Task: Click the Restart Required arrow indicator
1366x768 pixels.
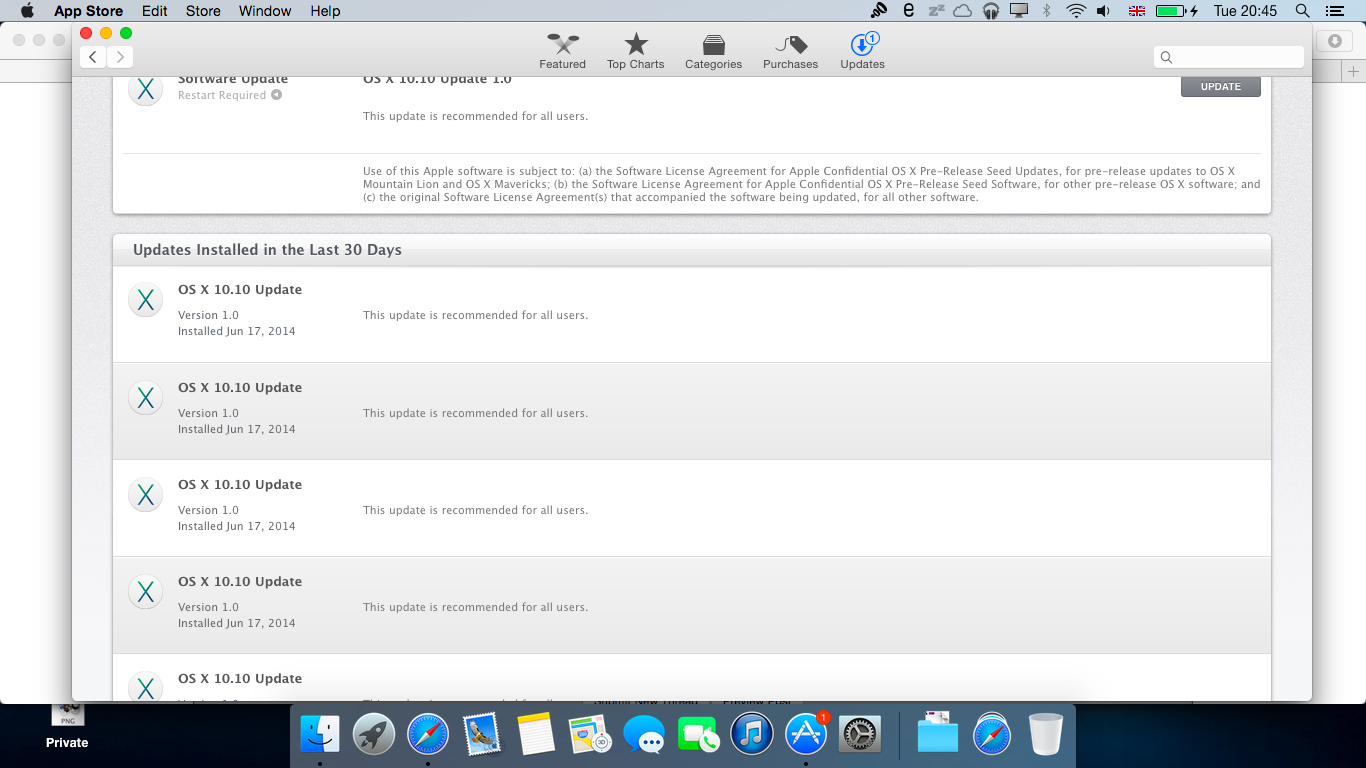Action: 276,95
